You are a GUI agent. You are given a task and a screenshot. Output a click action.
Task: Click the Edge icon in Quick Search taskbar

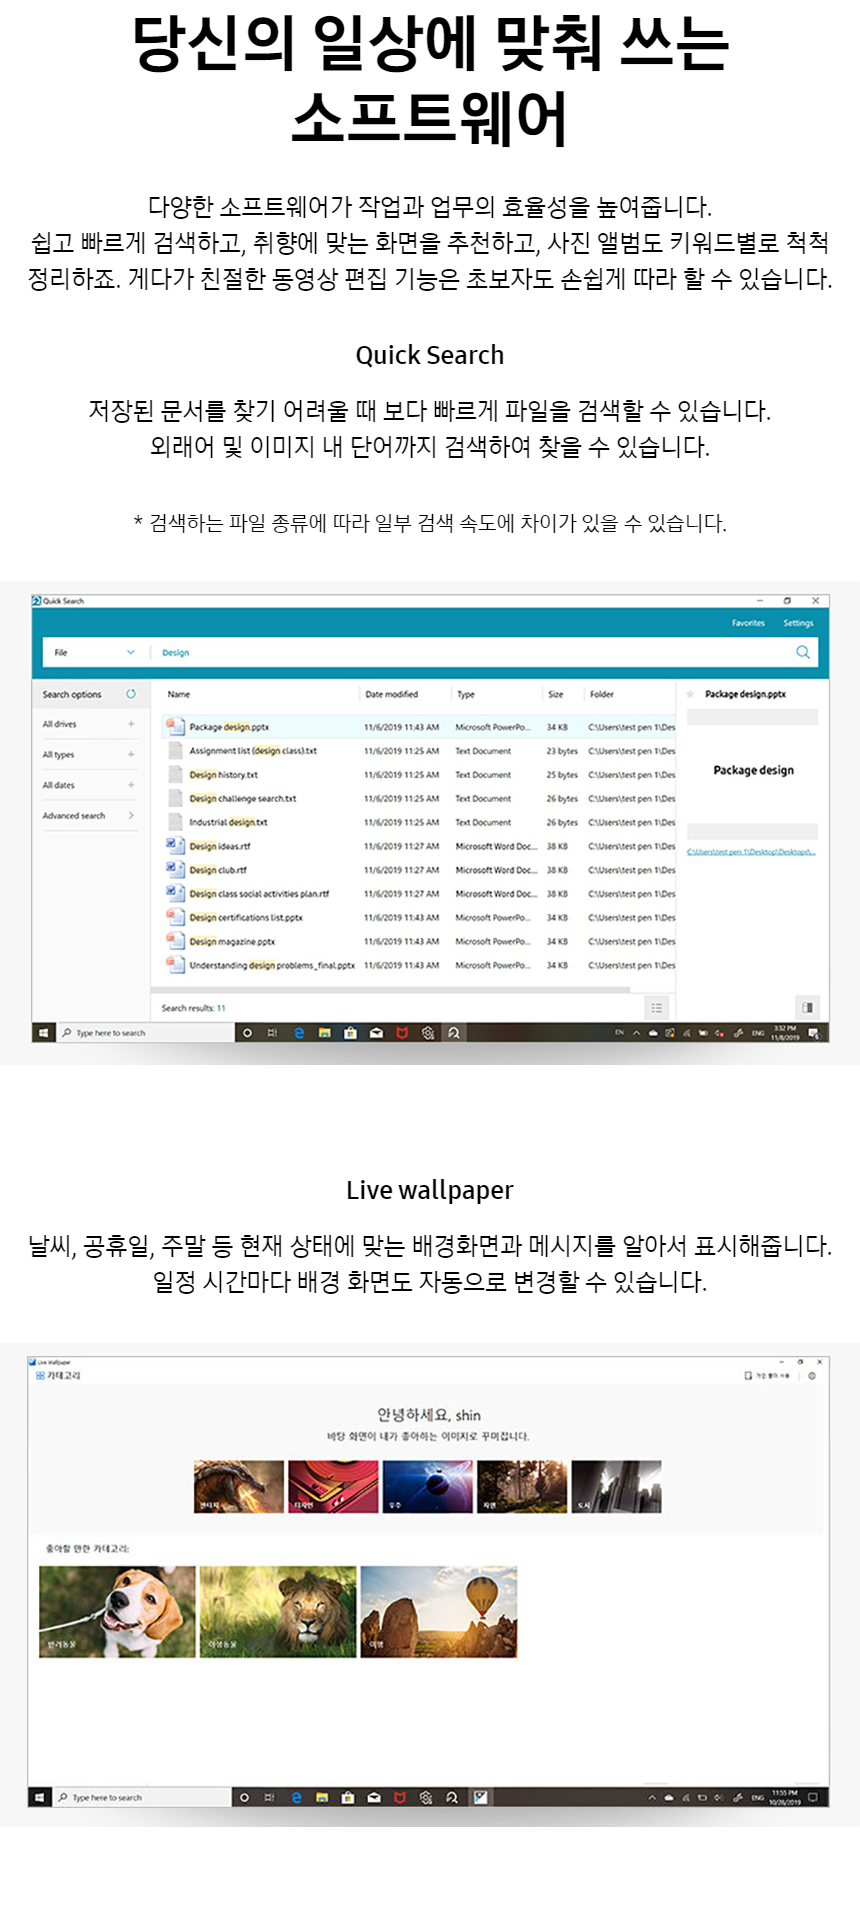[x=298, y=1033]
